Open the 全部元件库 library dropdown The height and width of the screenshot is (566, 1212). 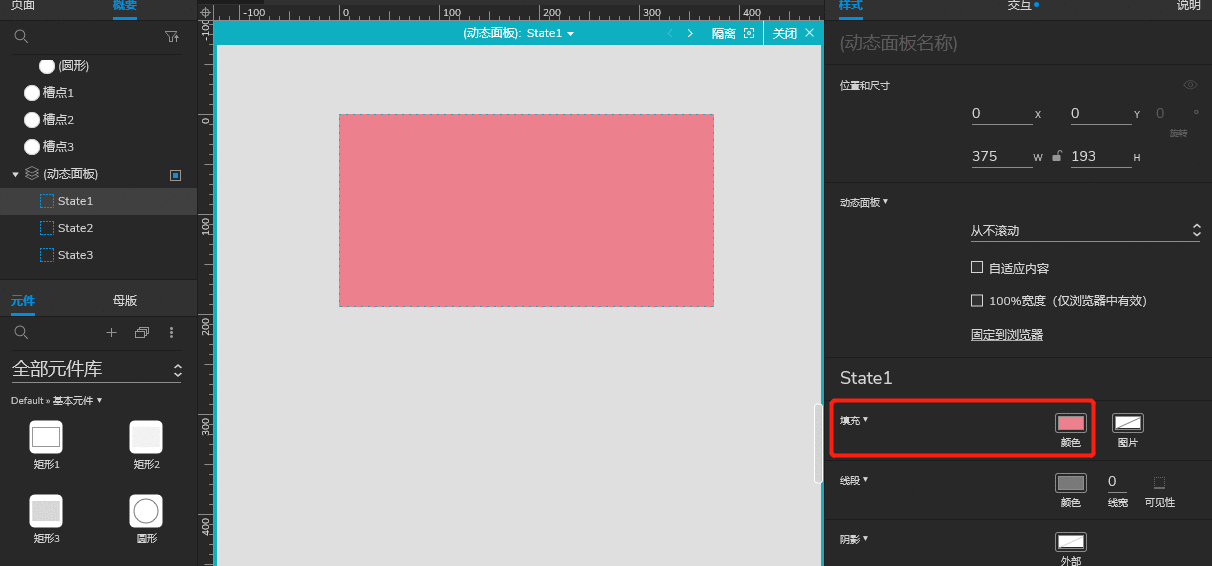coord(97,369)
